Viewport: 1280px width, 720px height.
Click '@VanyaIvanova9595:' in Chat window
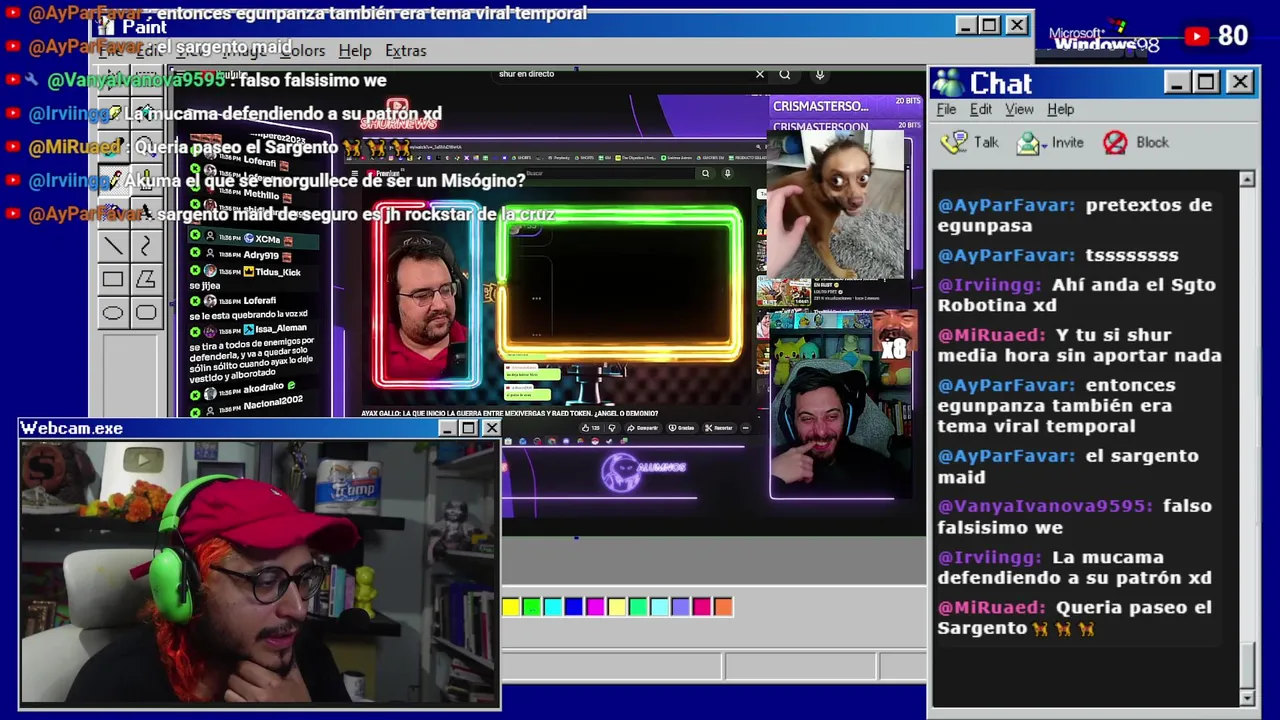click(x=1045, y=506)
